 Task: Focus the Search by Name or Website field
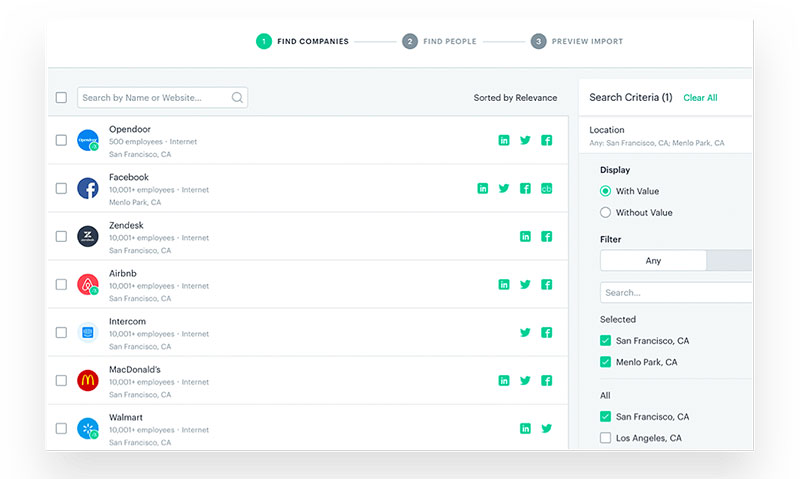click(x=162, y=97)
